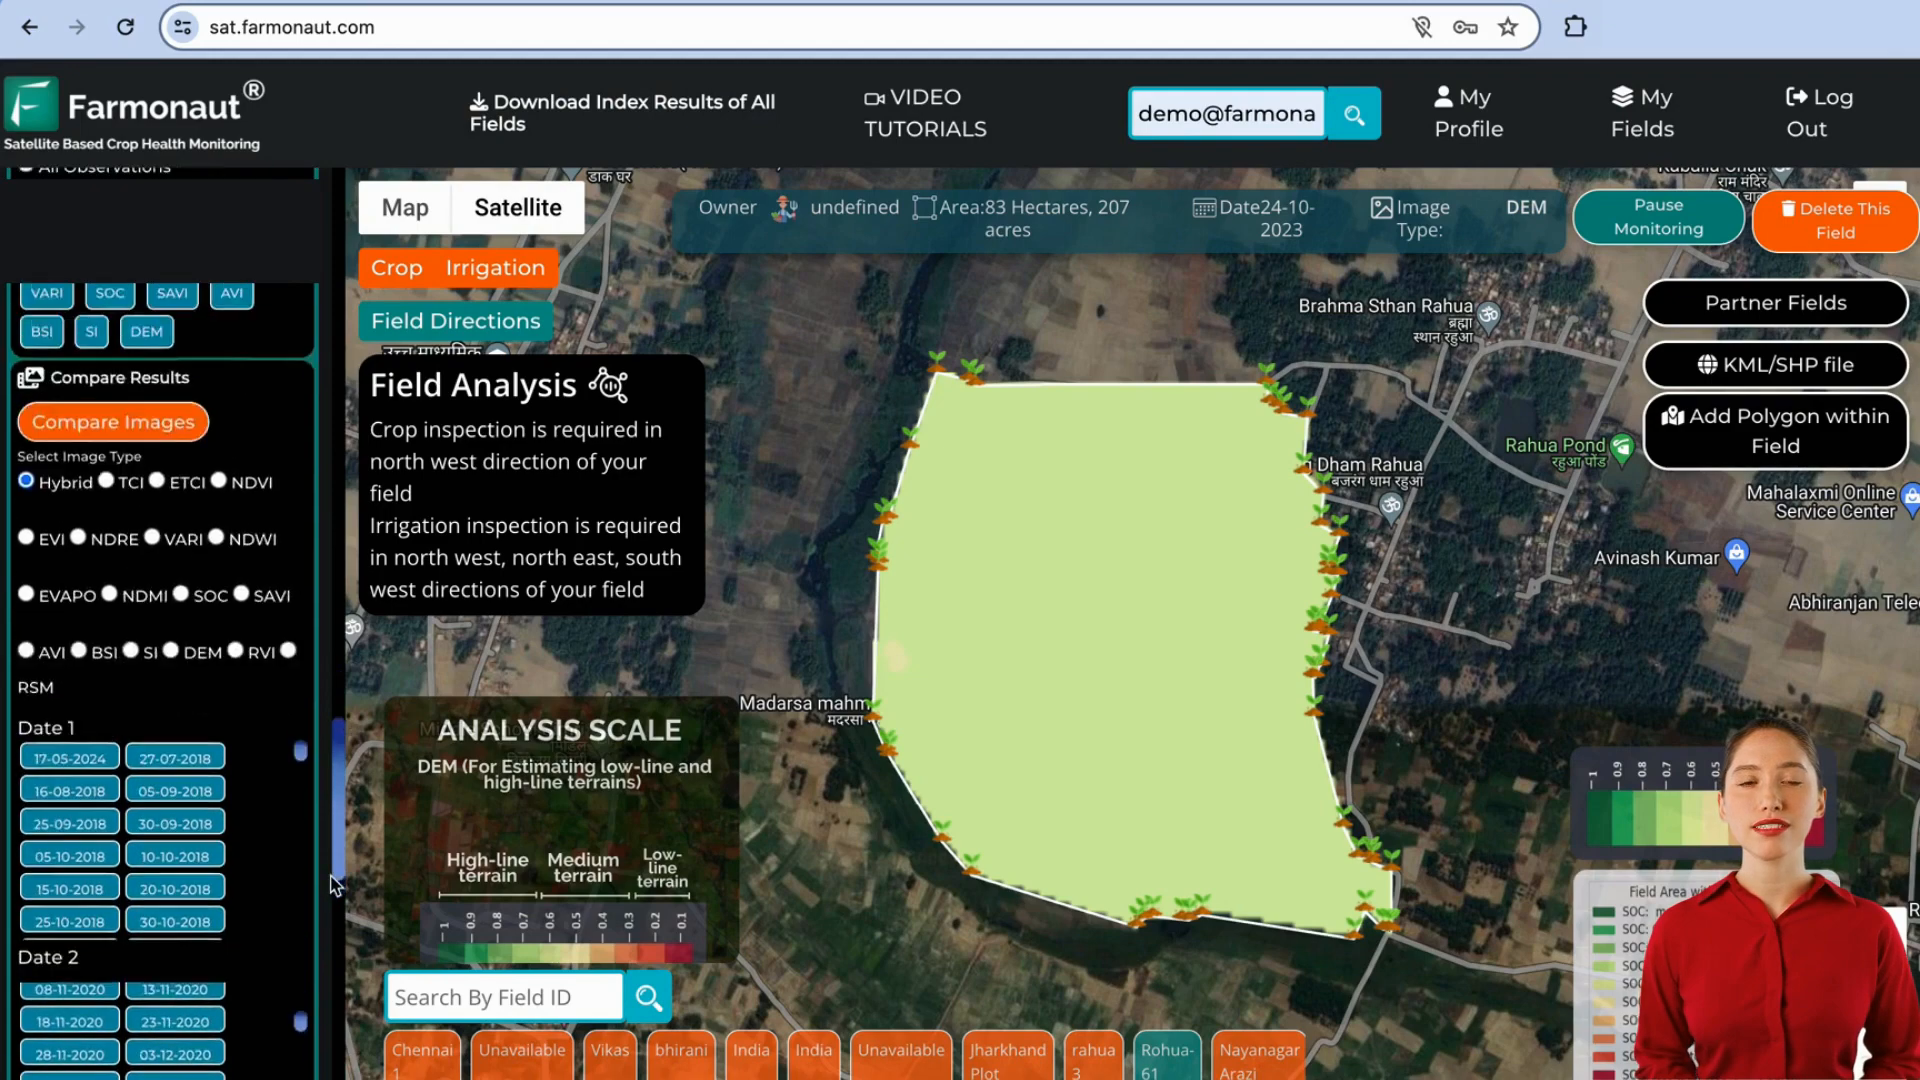This screenshot has width=1920, height=1080.
Task: Click Compare Results images icon
Action: pos(30,377)
